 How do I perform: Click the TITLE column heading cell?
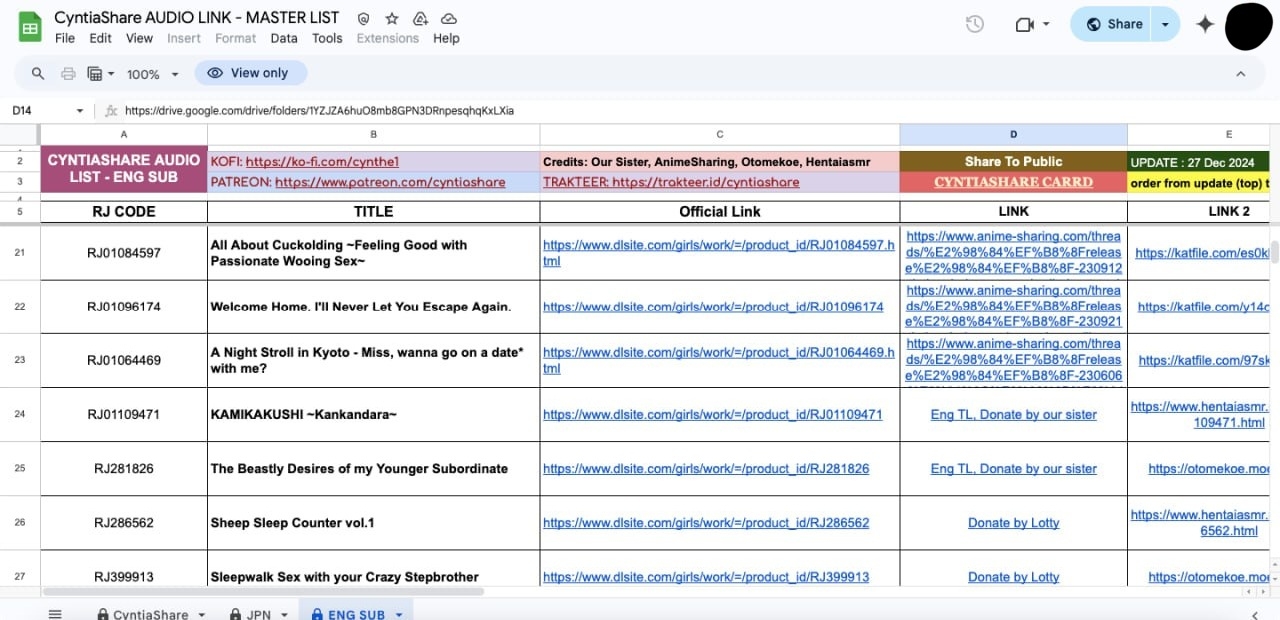(x=373, y=211)
